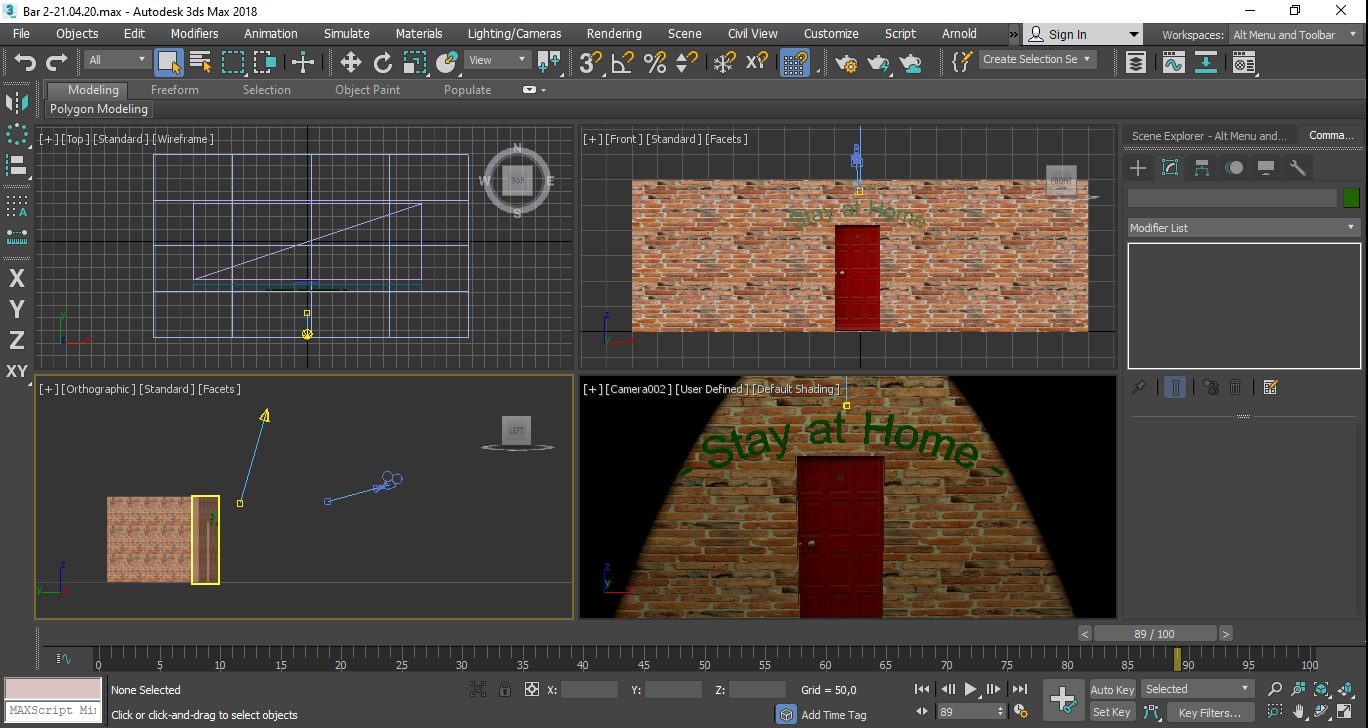Image resolution: width=1368 pixels, height=728 pixels.
Task: Click the Set Key button
Action: point(1112,712)
